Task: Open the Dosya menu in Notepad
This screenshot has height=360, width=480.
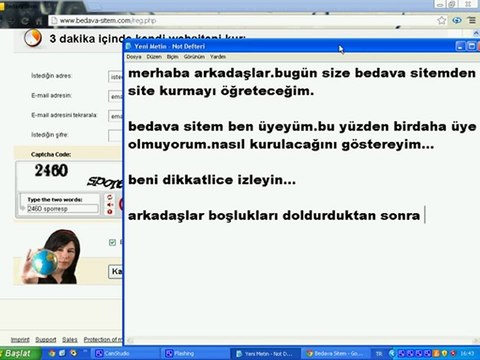Action: tap(134, 57)
